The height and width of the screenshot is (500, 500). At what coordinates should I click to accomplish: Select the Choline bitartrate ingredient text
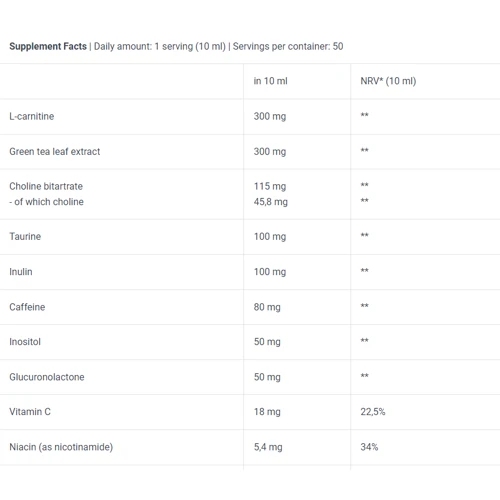click(46, 186)
